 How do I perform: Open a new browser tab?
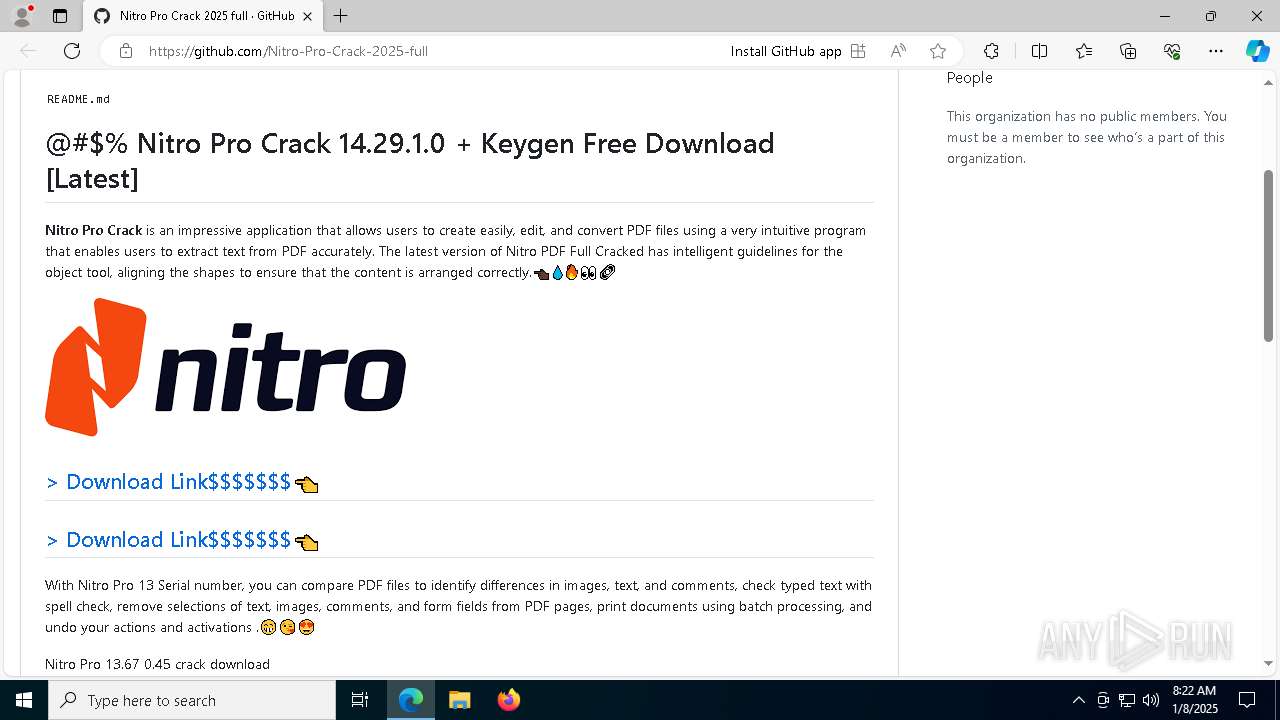coord(341,16)
